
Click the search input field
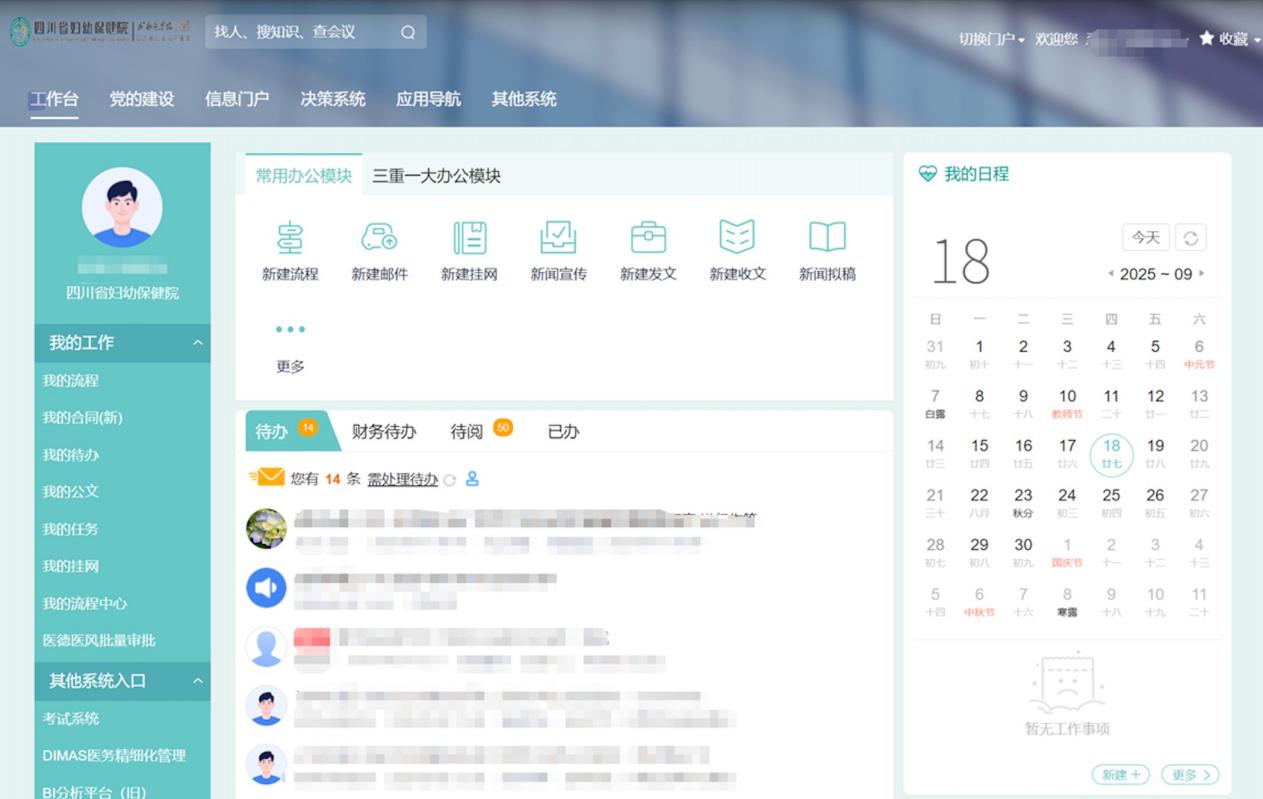[x=300, y=32]
